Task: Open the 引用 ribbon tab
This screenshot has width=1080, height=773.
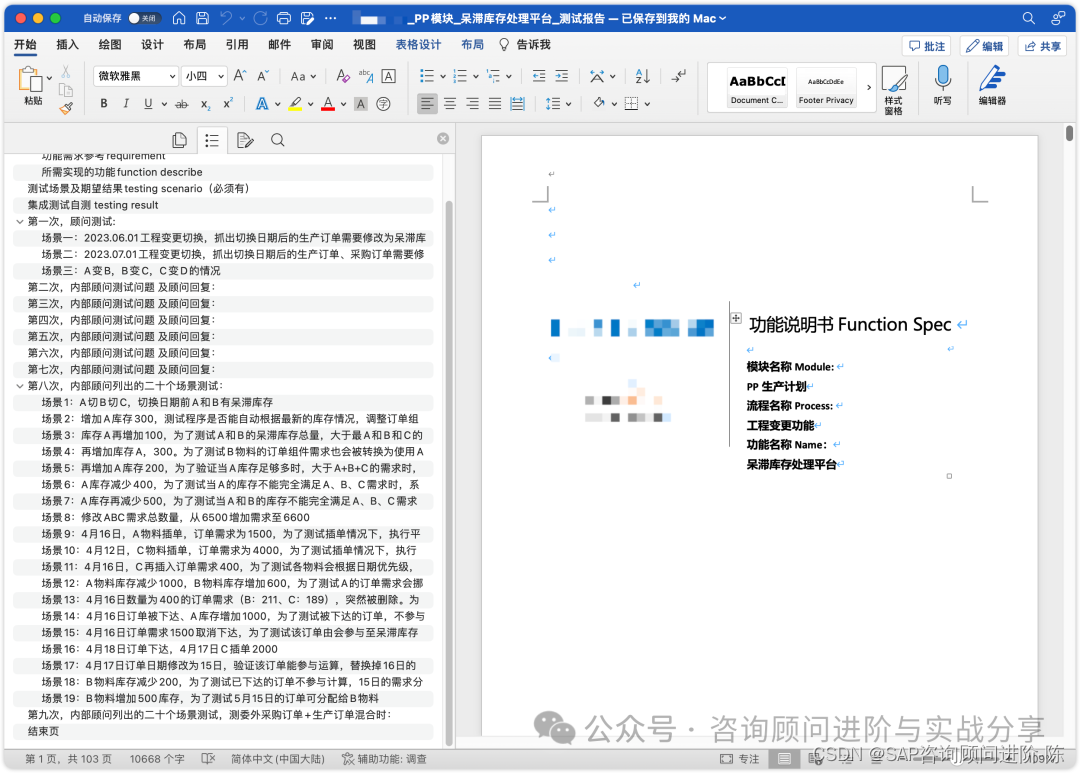Action: point(237,45)
